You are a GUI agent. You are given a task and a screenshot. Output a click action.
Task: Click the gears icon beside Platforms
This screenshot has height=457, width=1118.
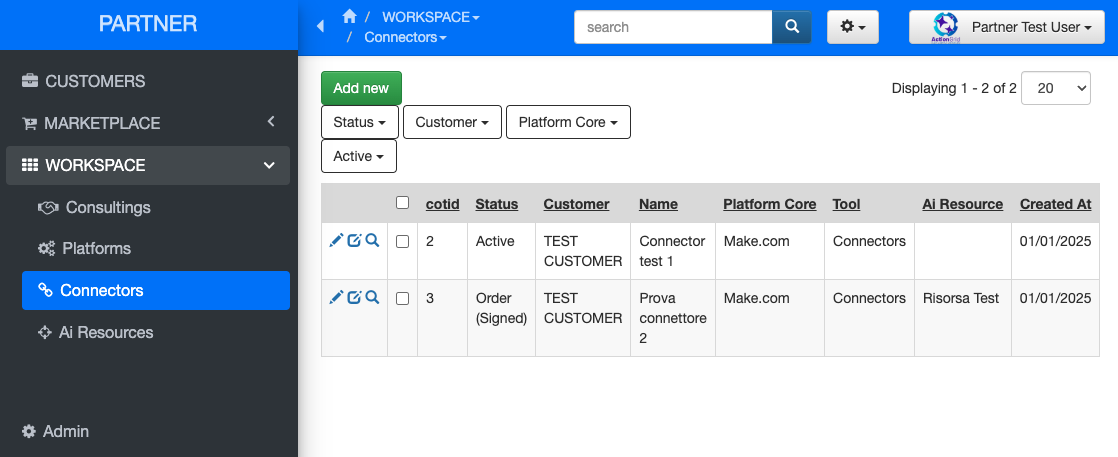point(46,249)
